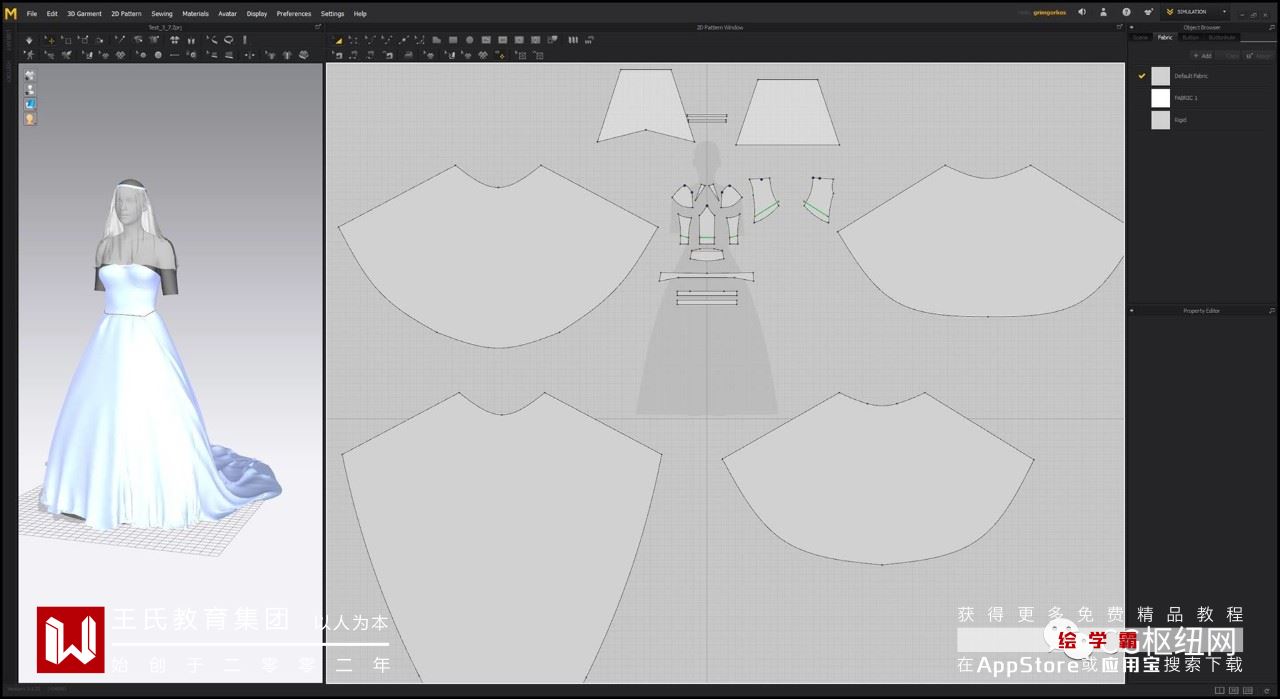Click the Add button in Fabric list
Screen dimensions: 1280x699
click(1201, 56)
